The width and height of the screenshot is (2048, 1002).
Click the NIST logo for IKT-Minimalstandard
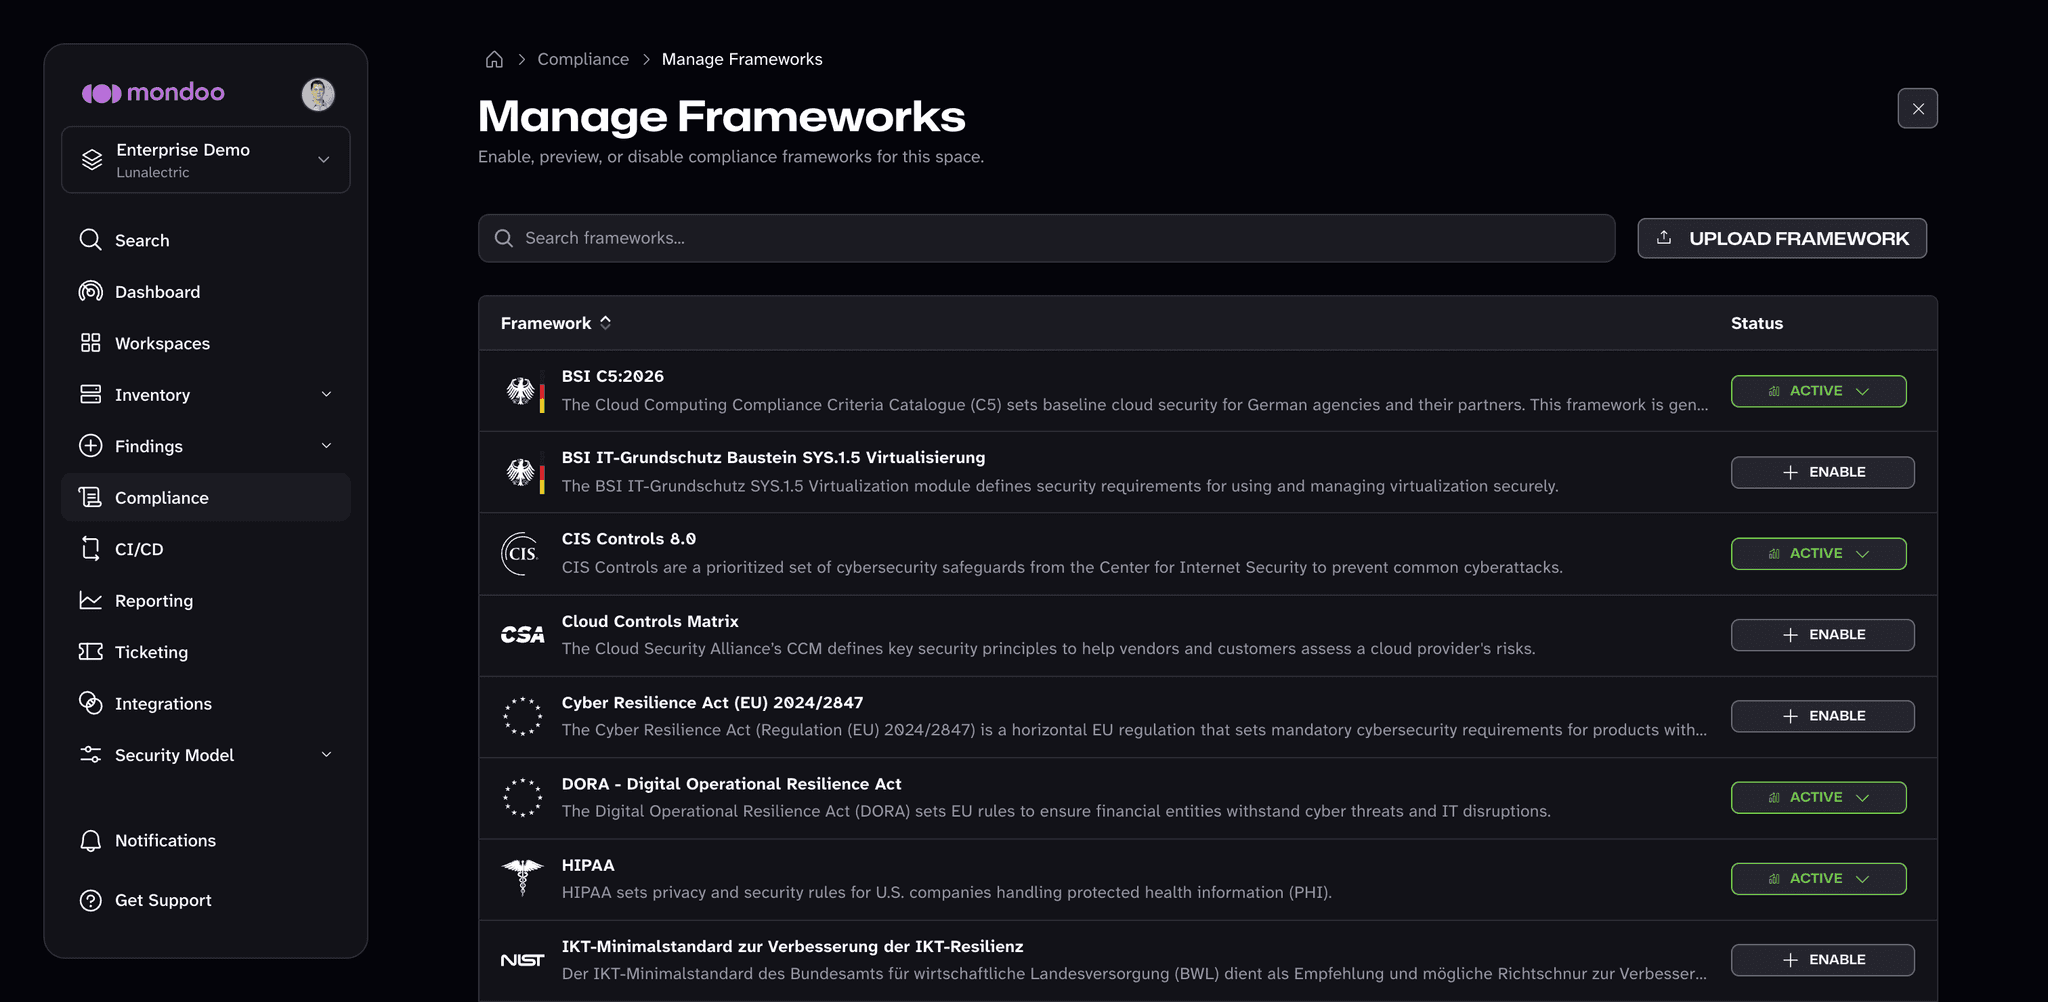tap(522, 960)
